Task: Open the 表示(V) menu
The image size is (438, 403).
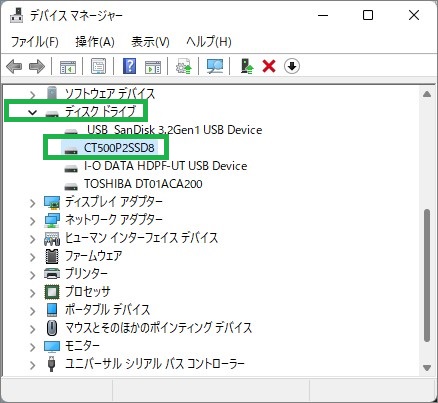Action: pos(150,42)
